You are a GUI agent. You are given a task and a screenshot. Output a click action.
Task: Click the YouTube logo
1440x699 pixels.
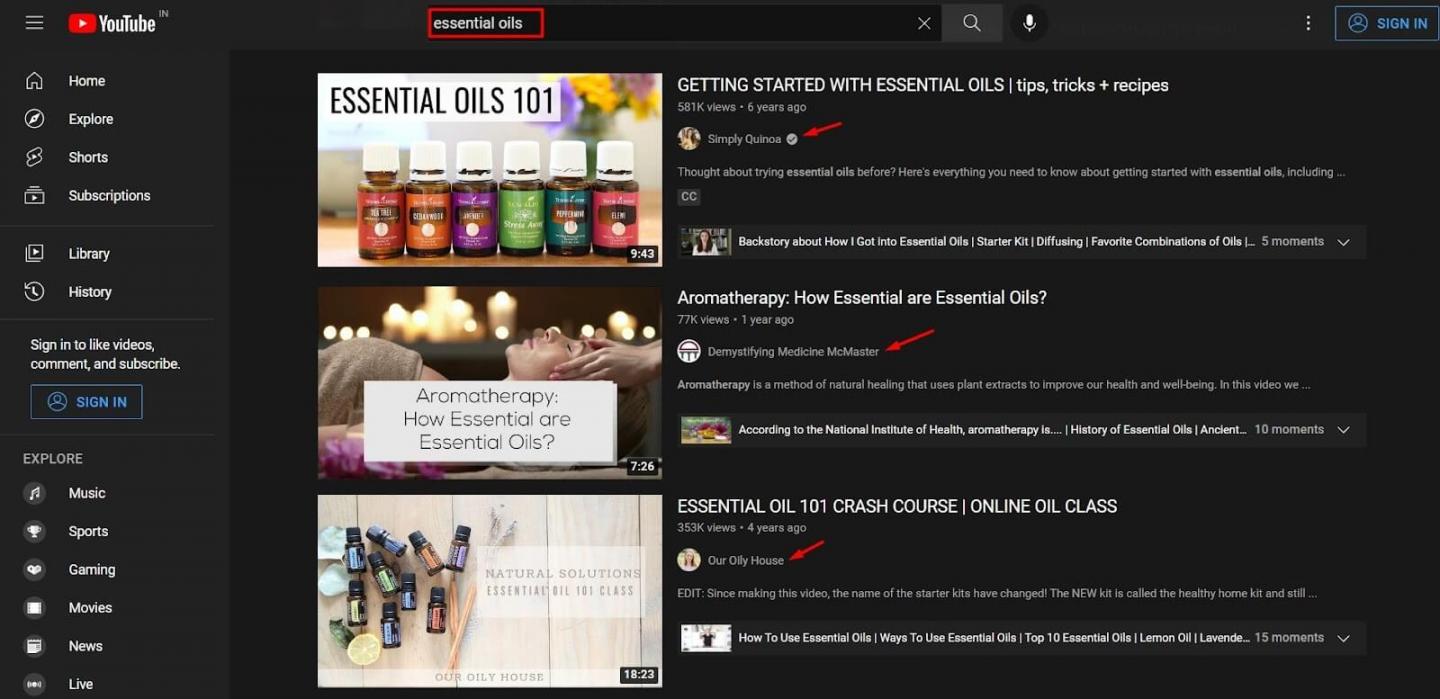pyautogui.click(x=112, y=23)
